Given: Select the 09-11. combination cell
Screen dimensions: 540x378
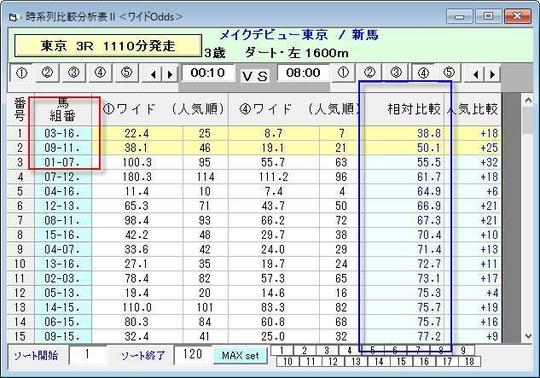Looking at the screenshot, I should pos(63,148).
